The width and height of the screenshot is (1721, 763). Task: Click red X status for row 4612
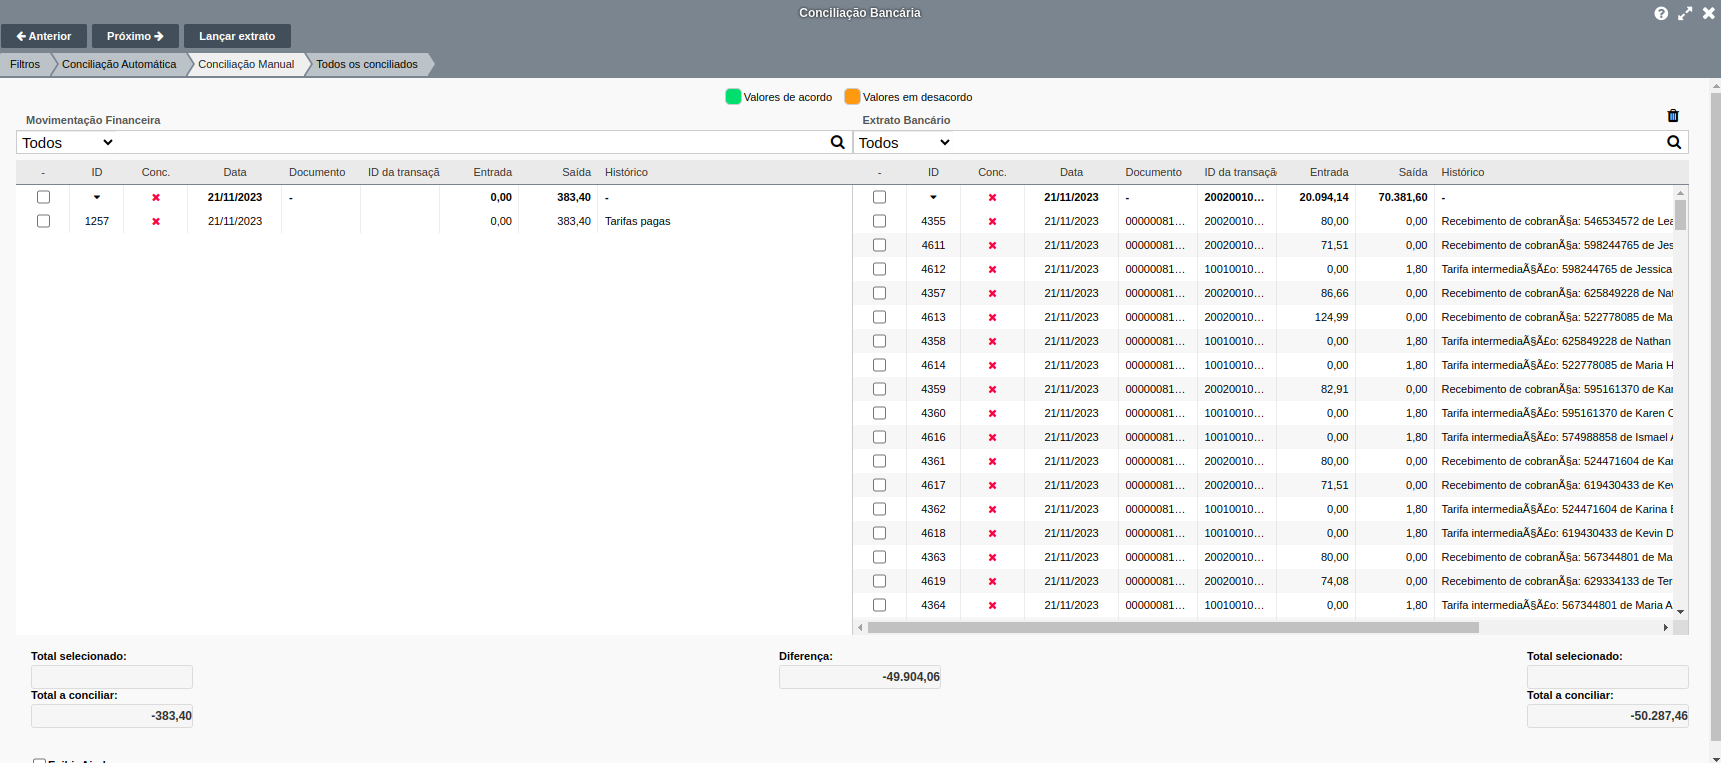pyautogui.click(x=992, y=269)
